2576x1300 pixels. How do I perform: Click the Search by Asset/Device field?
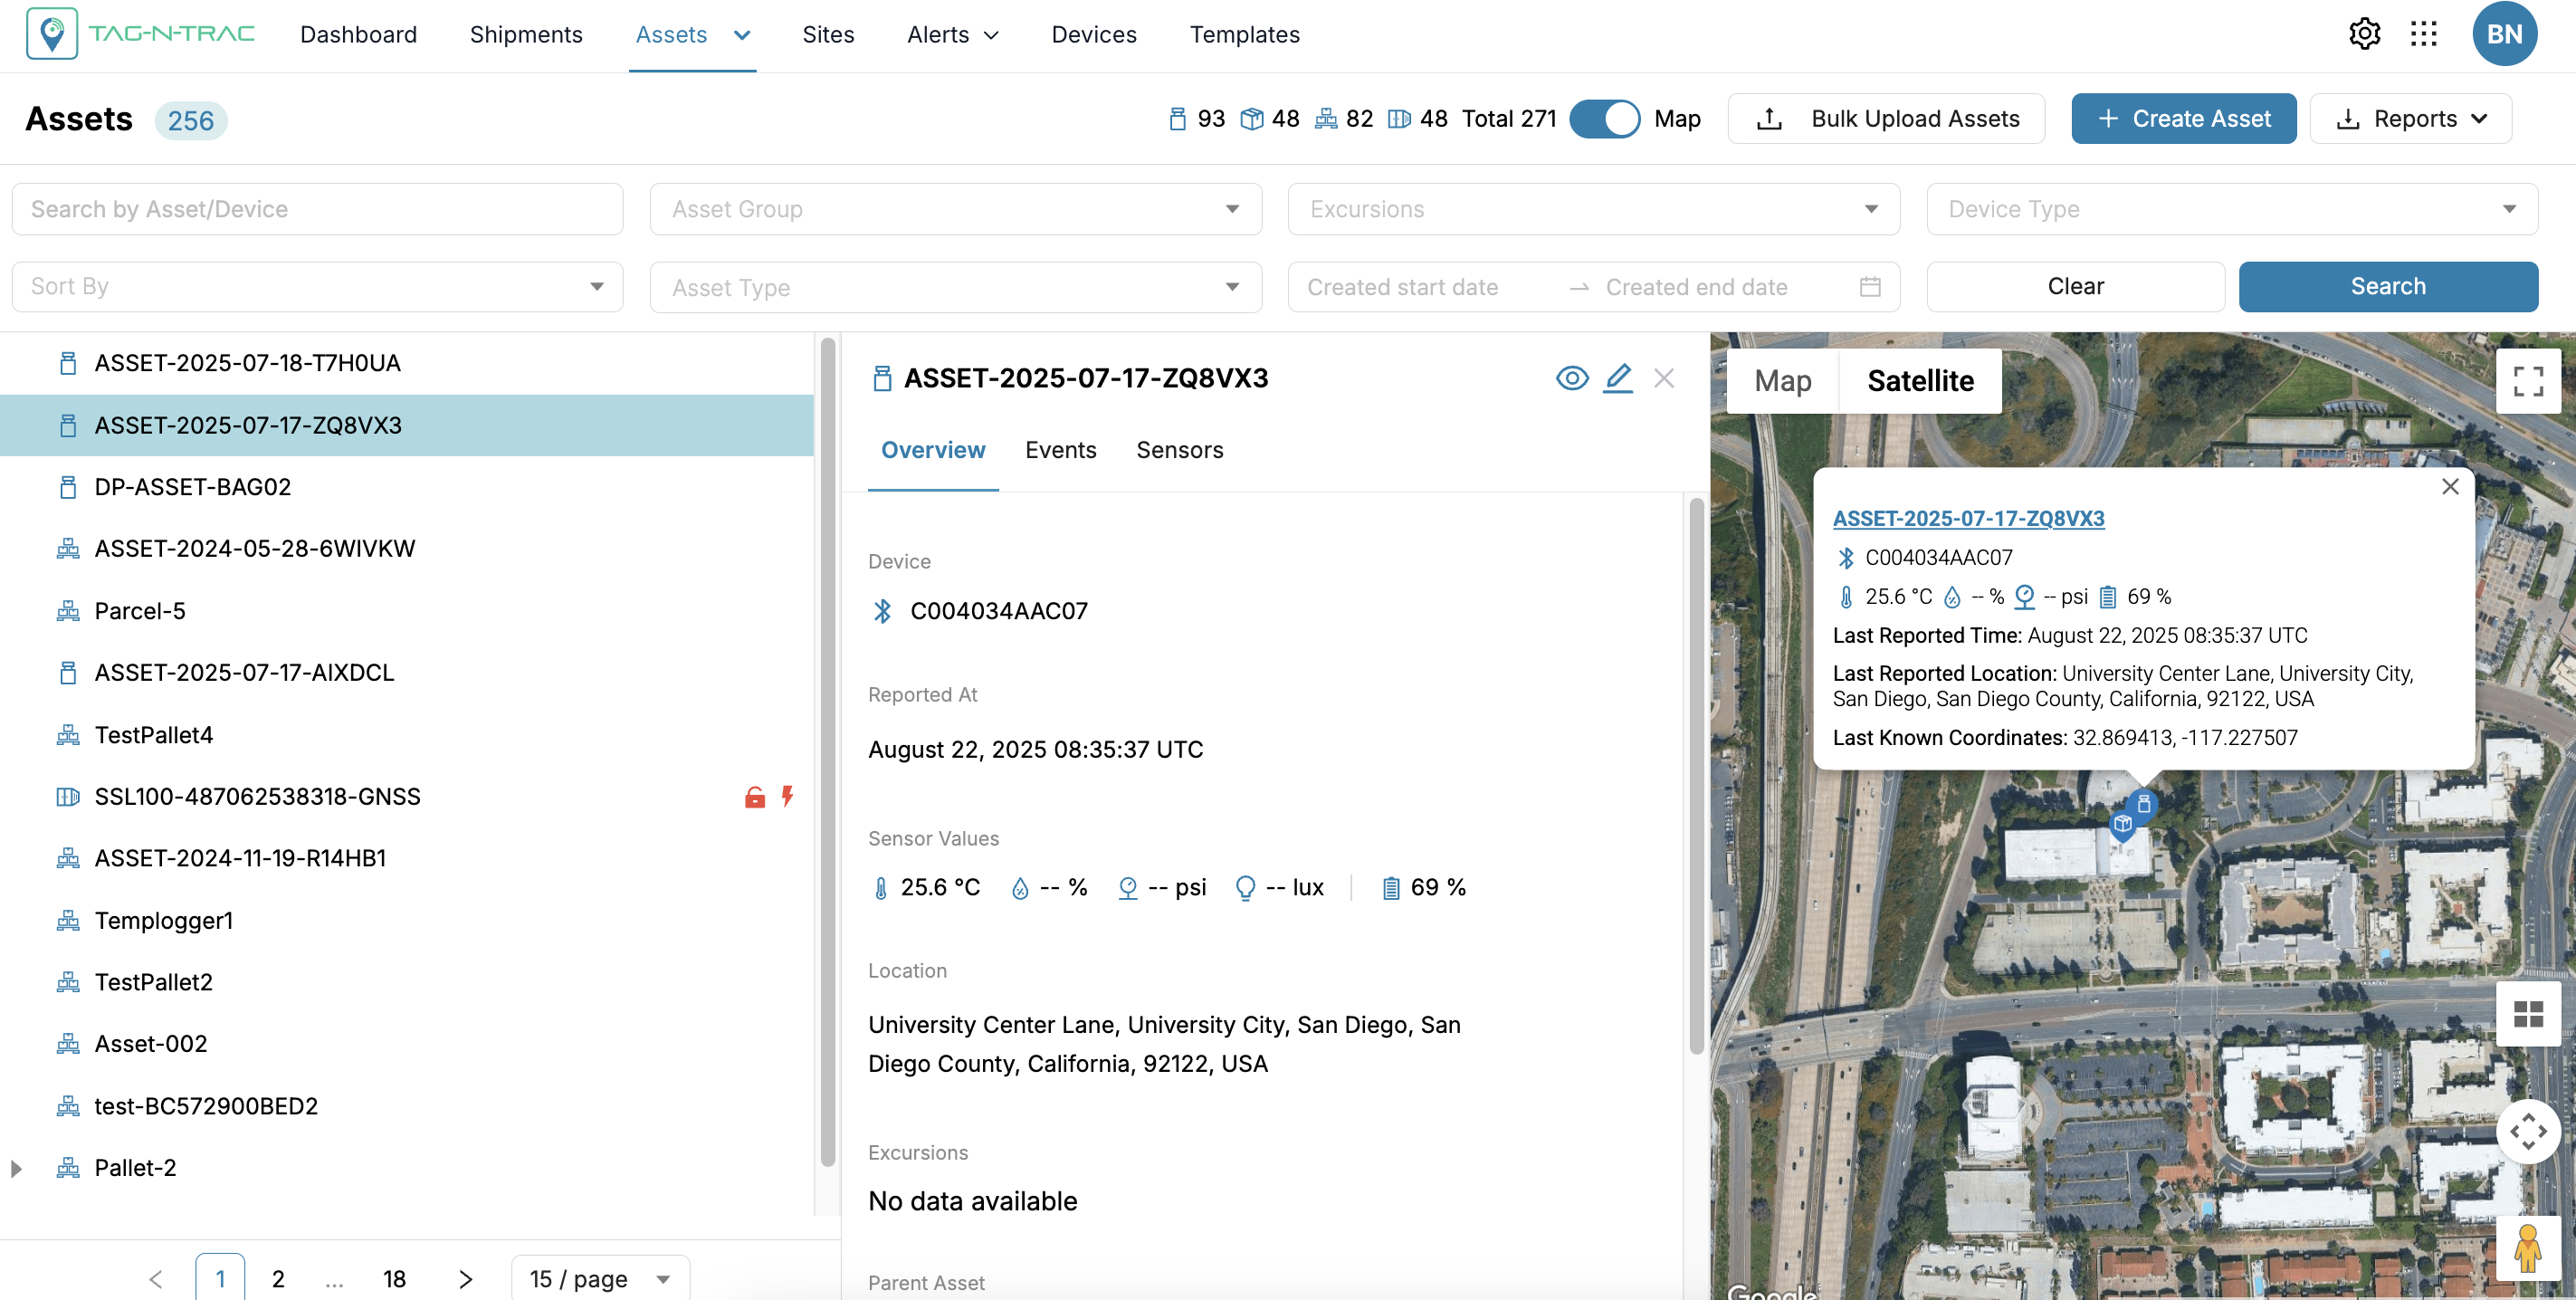[317, 209]
